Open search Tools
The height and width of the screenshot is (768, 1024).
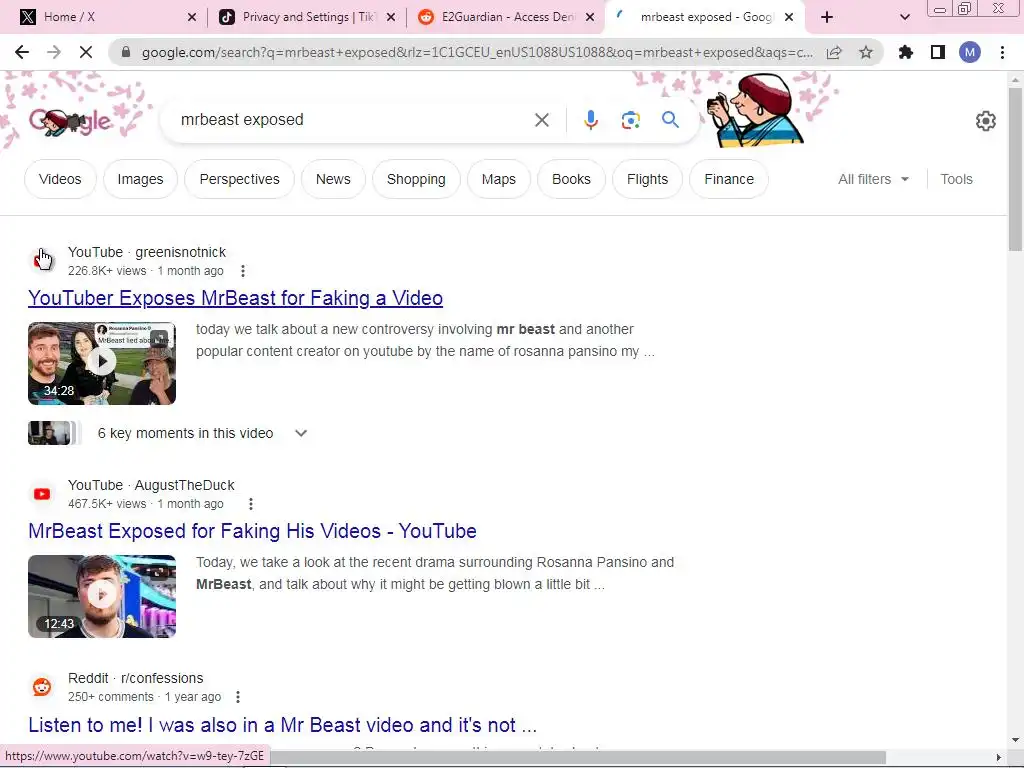tap(956, 179)
